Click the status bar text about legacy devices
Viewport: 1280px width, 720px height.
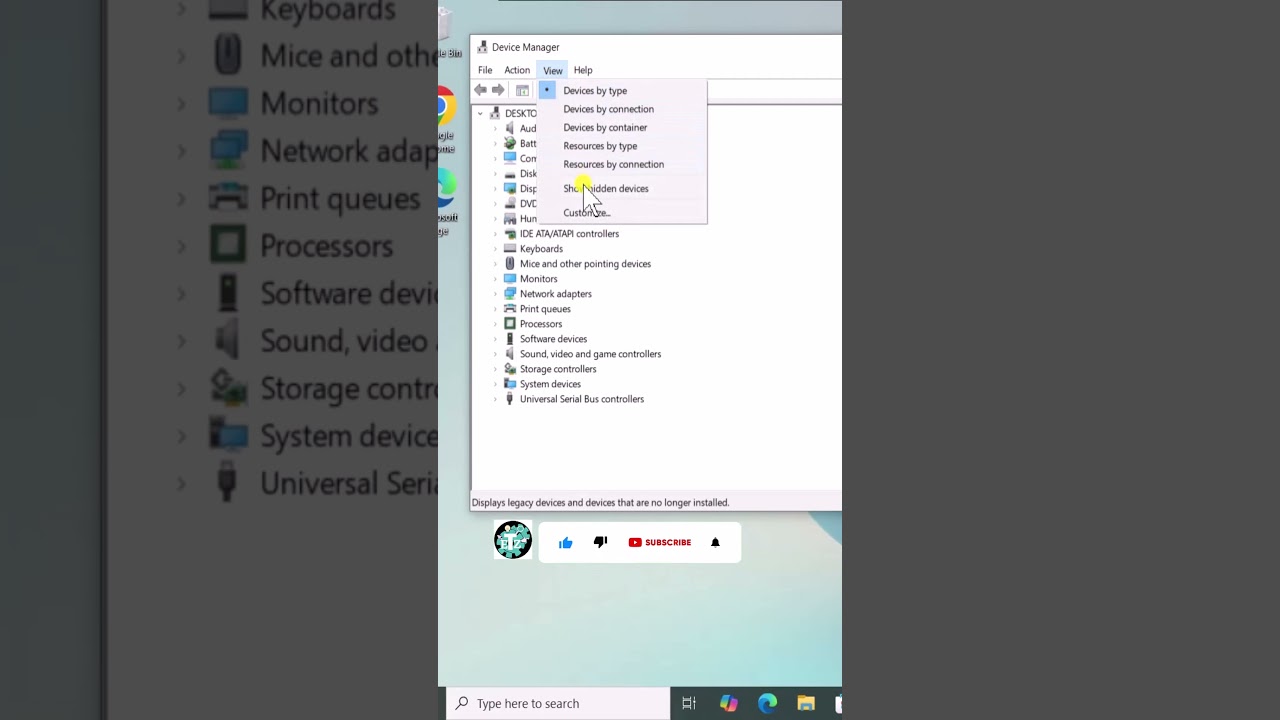pyautogui.click(x=600, y=503)
